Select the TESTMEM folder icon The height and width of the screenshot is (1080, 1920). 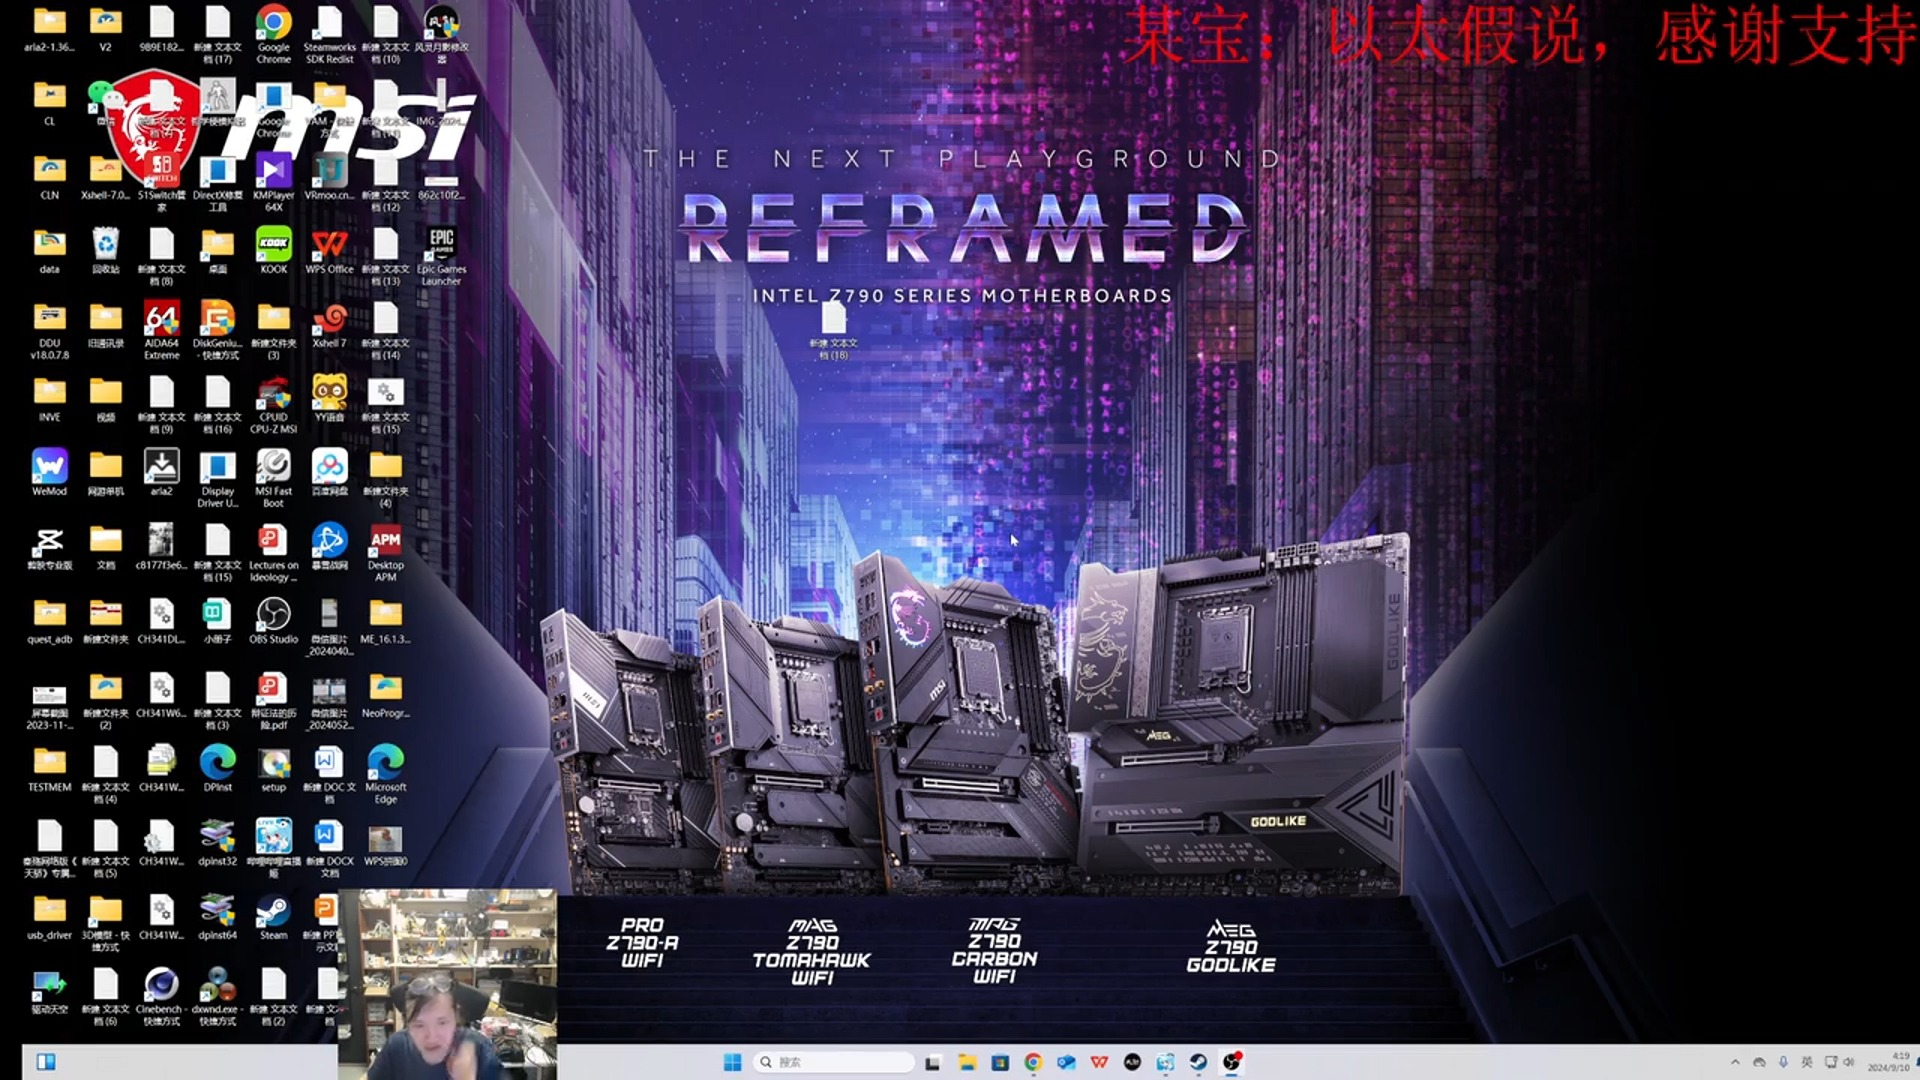(x=49, y=768)
